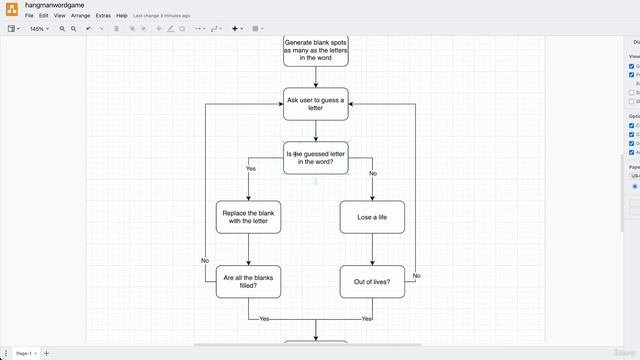Click the Delete trash icon

click(116, 29)
